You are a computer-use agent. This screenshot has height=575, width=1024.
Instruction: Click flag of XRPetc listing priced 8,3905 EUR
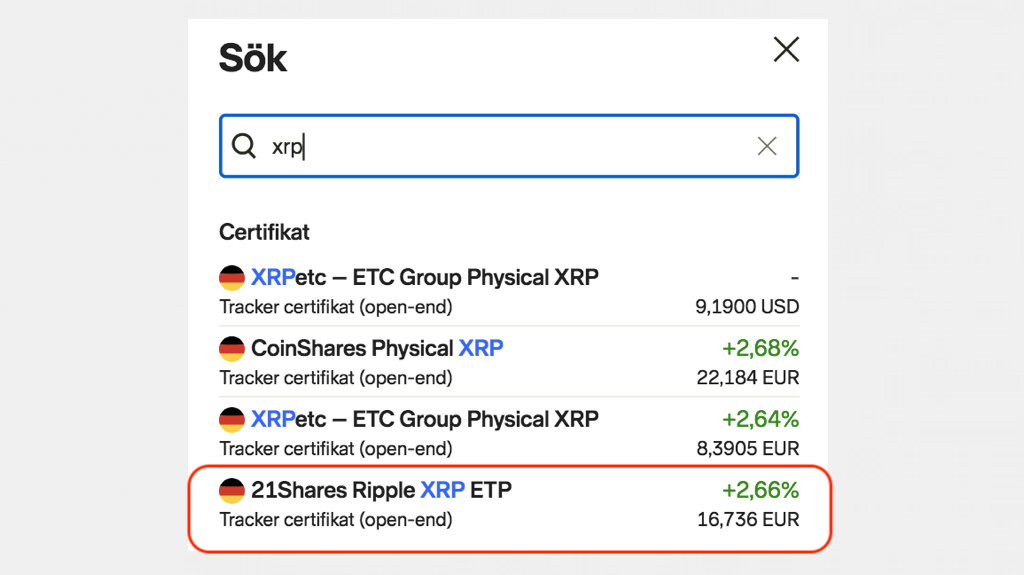232,420
